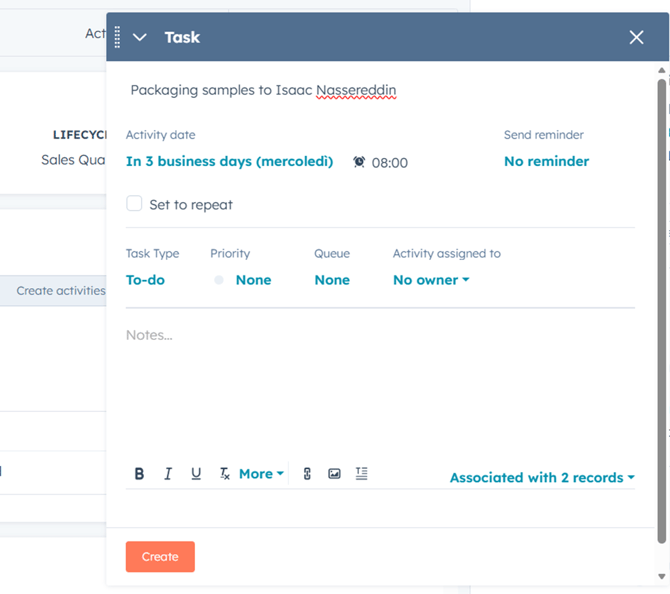The width and height of the screenshot is (670, 594).
Task: Click into the Notes text area
Action: point(380,390)
